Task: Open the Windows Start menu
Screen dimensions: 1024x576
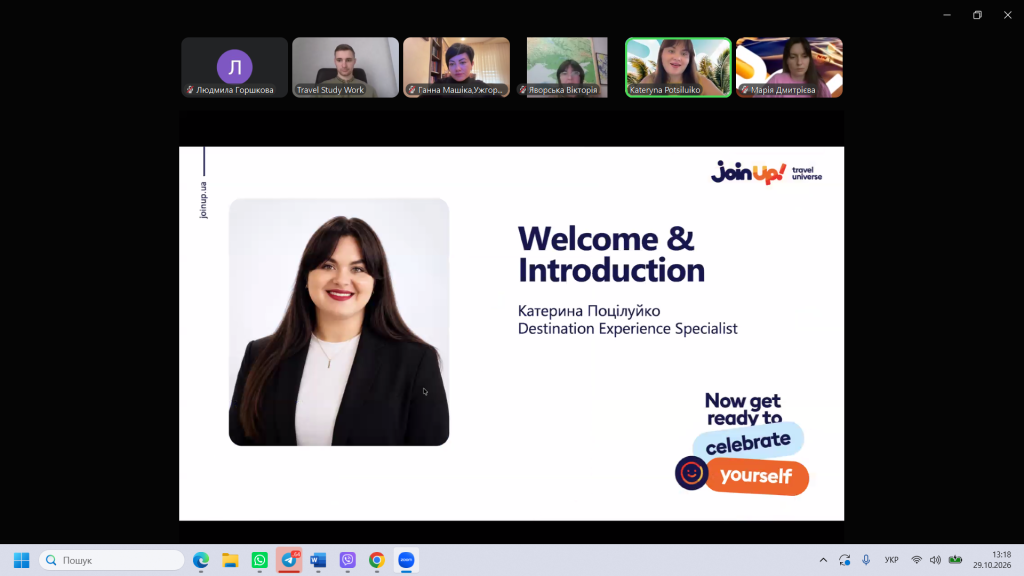Action: [22, 560]
